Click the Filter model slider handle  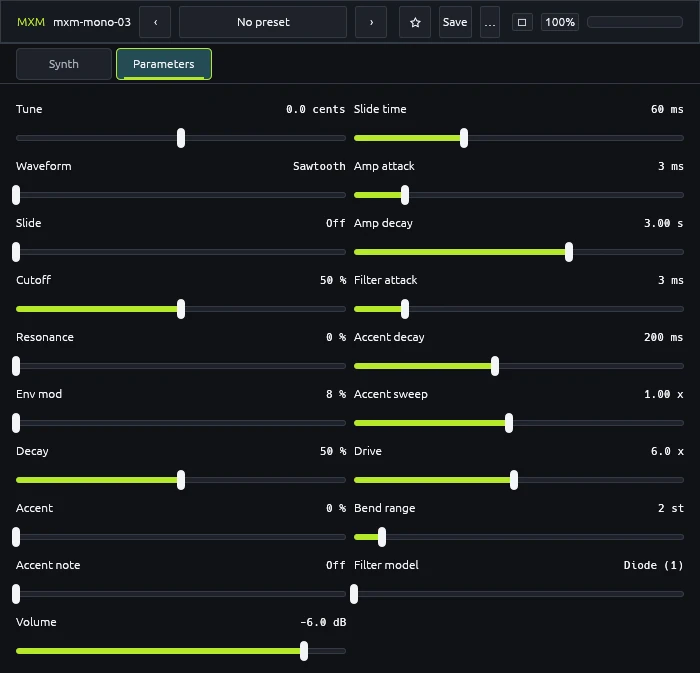[x=354, y=594]
